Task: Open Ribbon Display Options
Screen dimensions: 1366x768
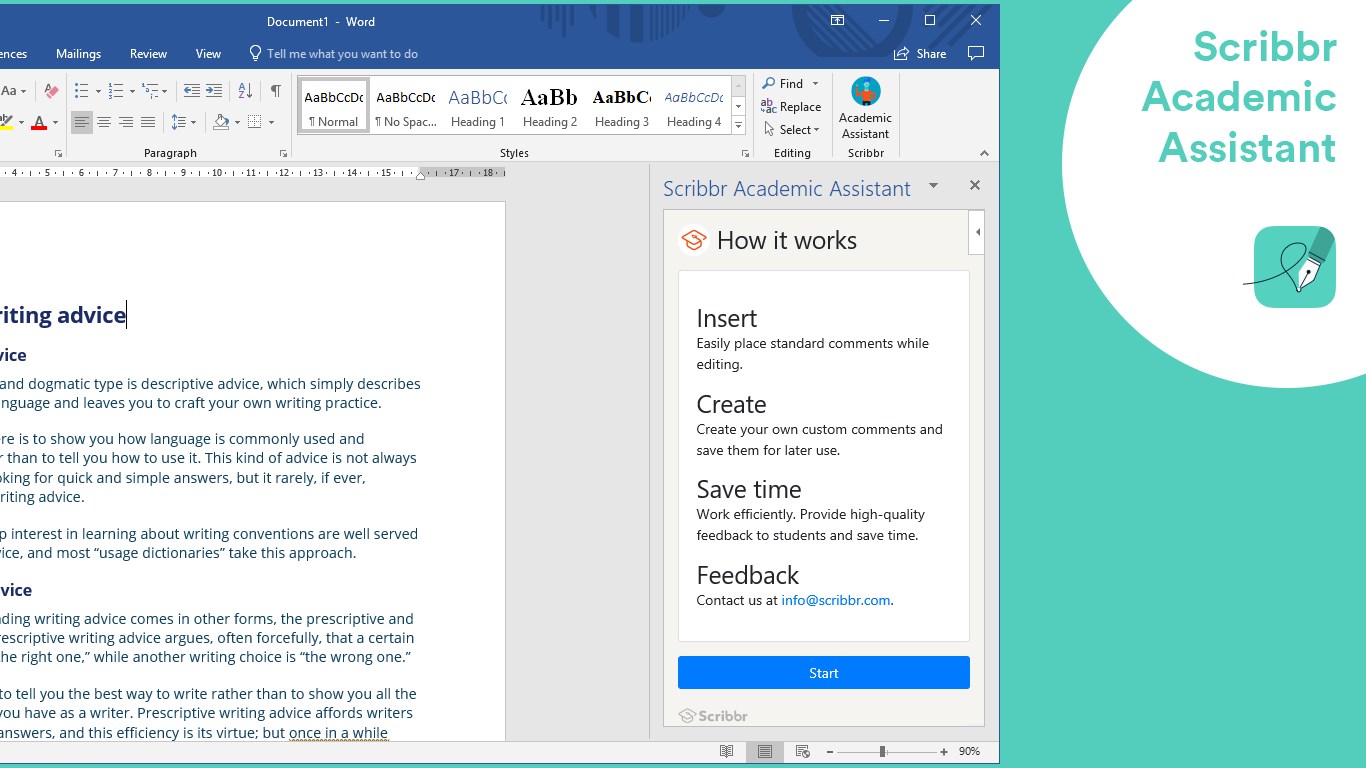Action: pos(838,20)
